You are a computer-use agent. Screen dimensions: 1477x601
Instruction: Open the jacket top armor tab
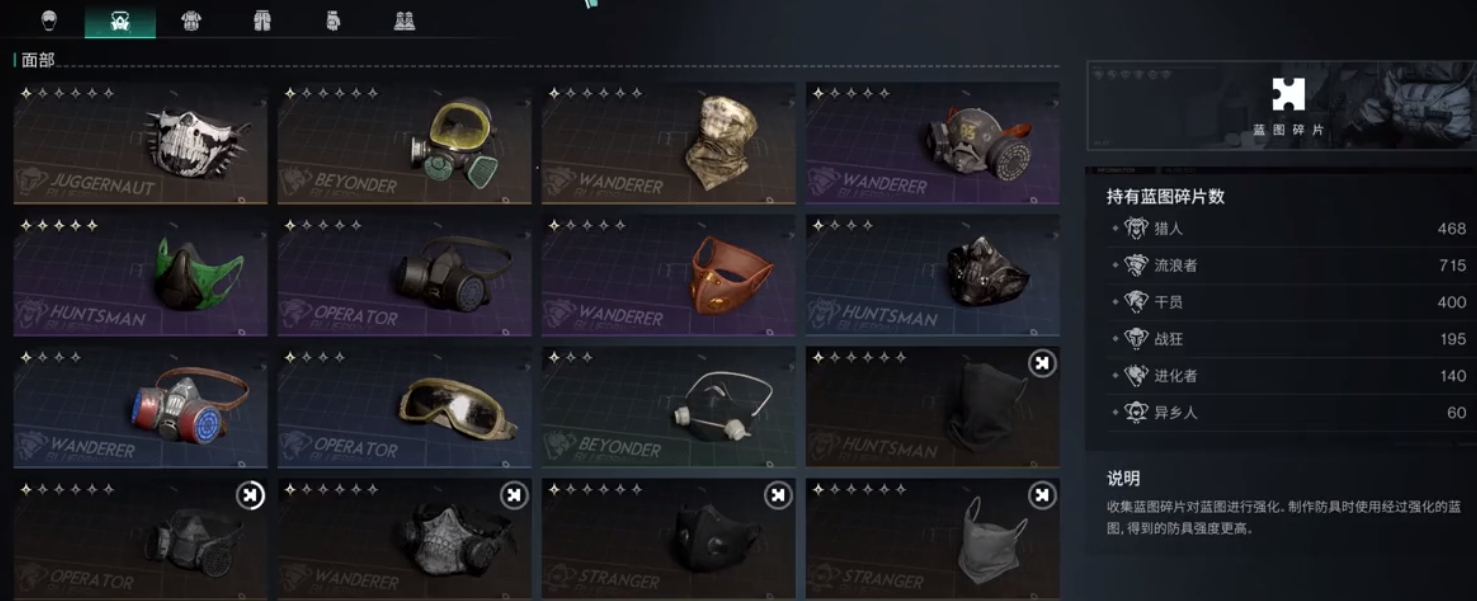191,21
